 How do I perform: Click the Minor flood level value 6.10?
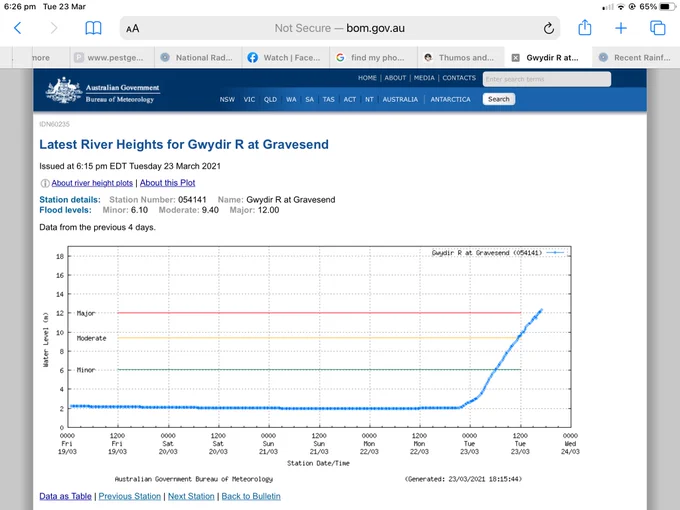click(x=139, y=210)
